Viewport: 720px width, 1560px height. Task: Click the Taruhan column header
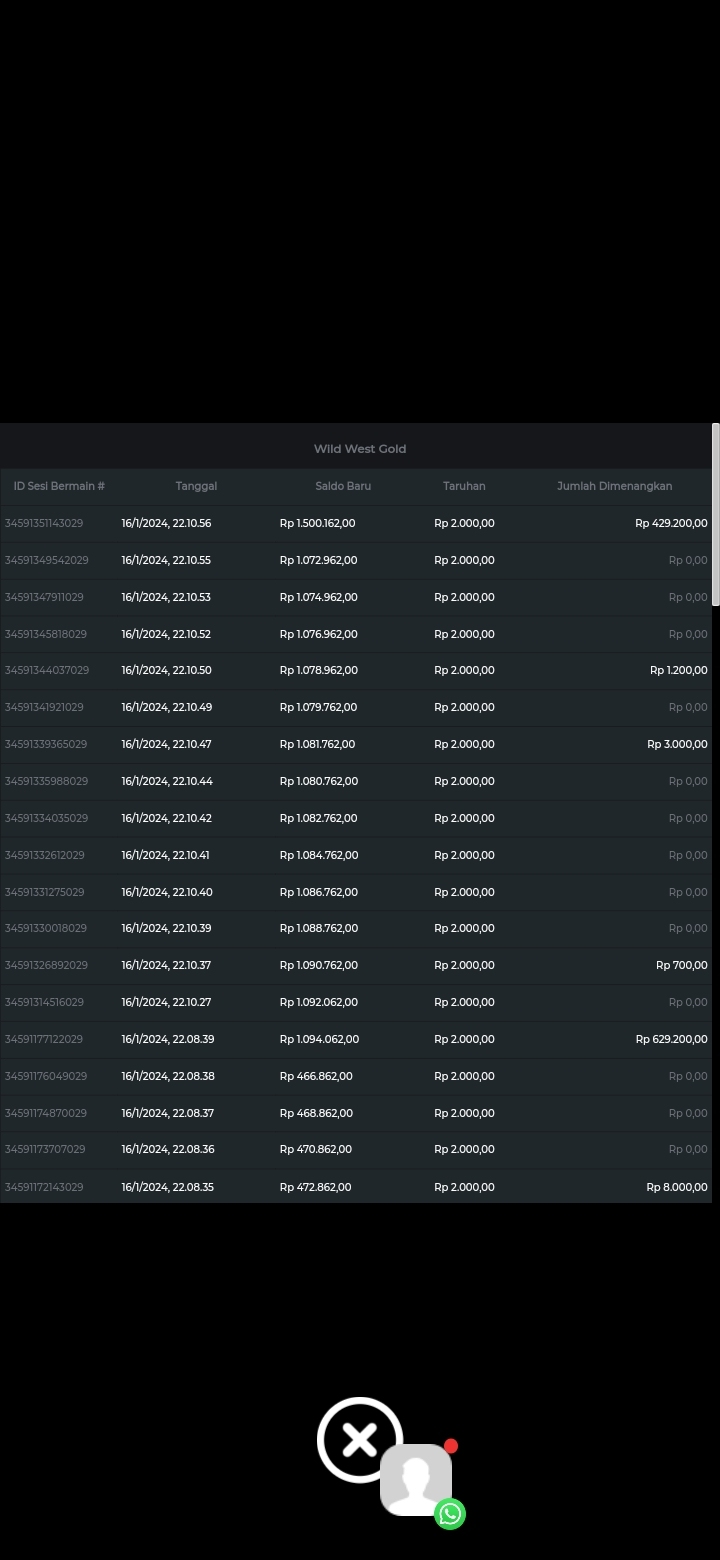click(x=464, y=486)
